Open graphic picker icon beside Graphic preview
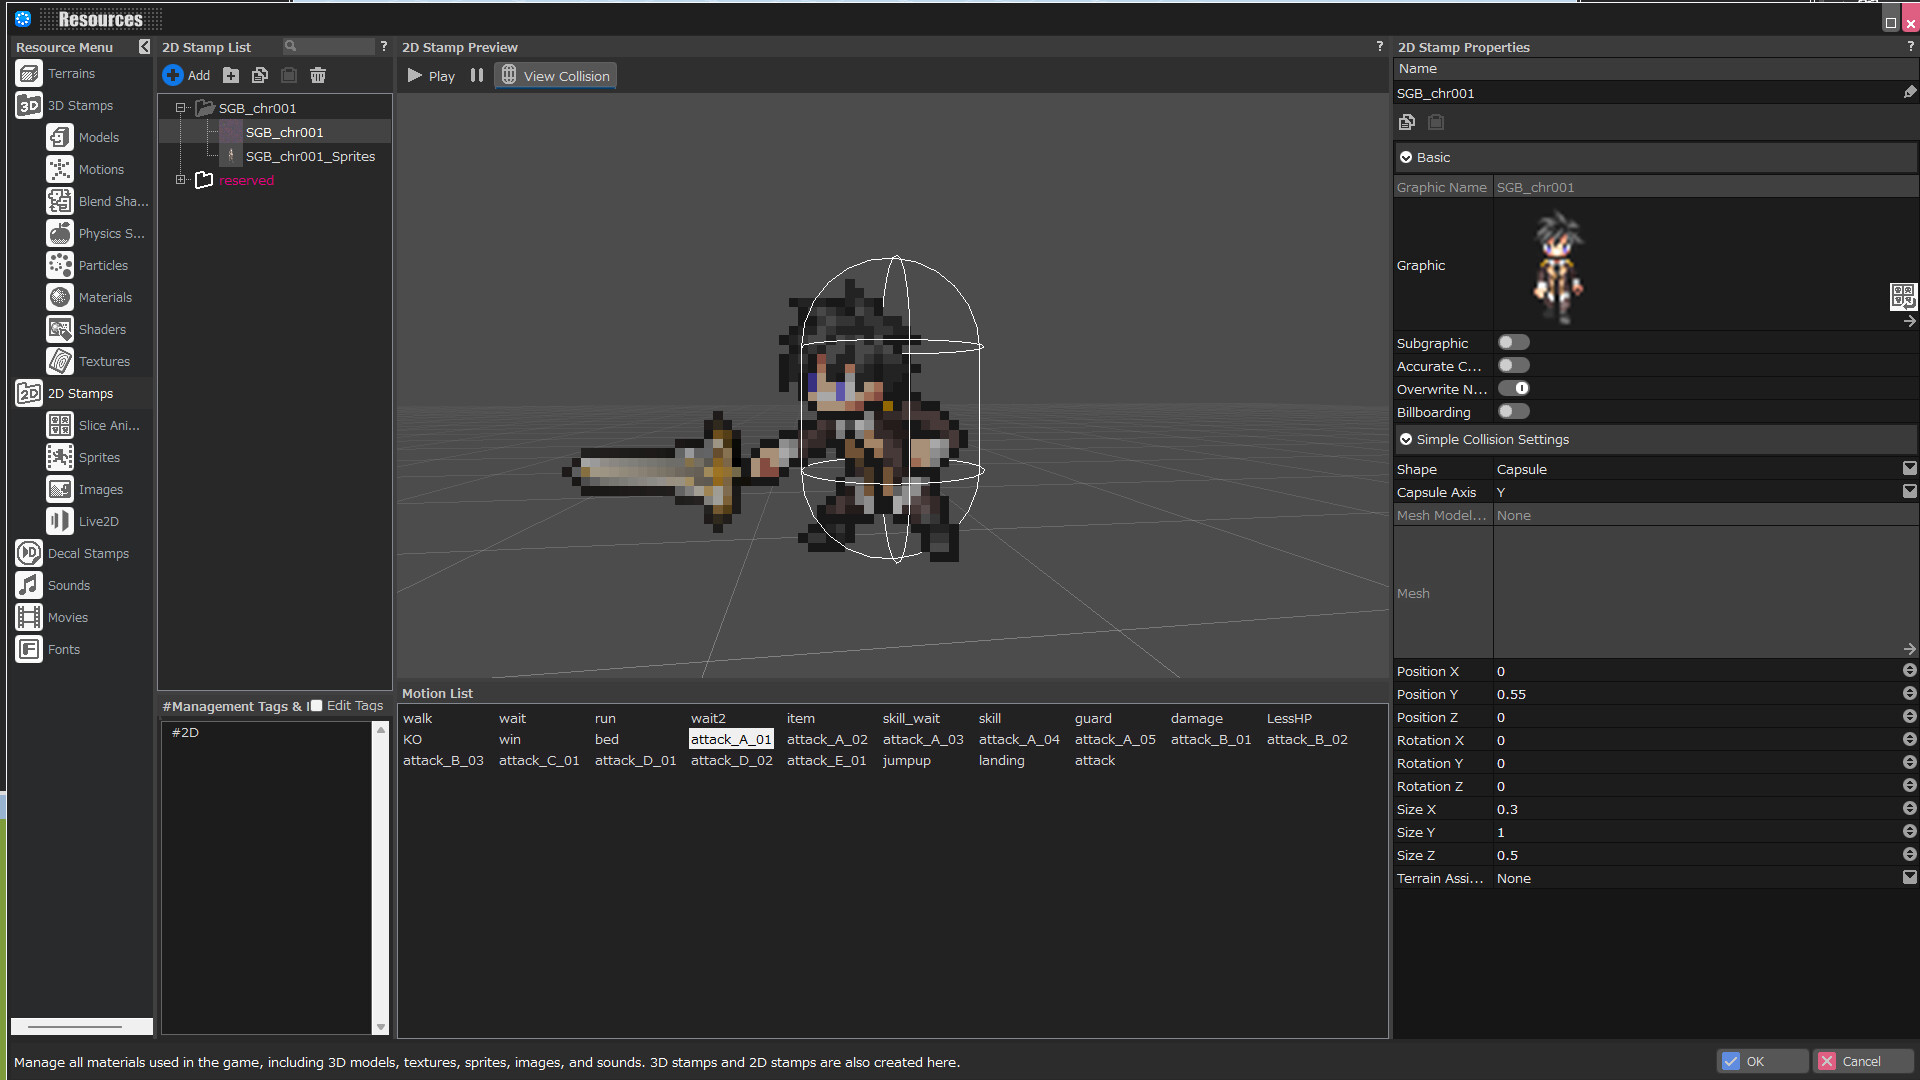Screen dimensions: 1920x1080 [1902, 295]
